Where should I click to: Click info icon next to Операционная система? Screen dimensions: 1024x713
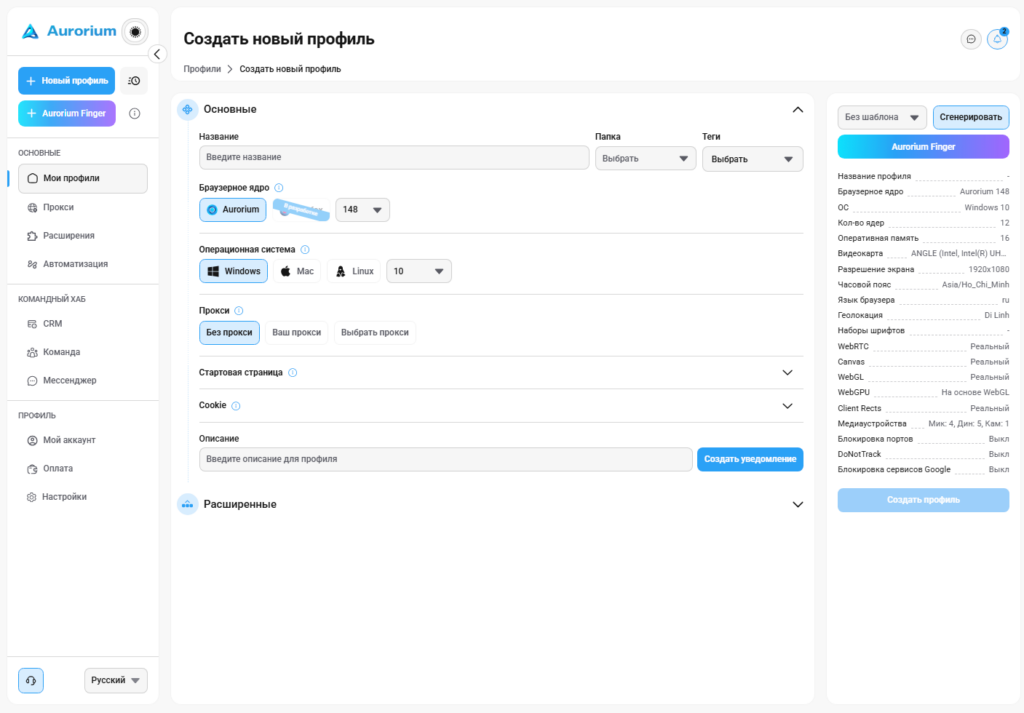coord(305,249)
